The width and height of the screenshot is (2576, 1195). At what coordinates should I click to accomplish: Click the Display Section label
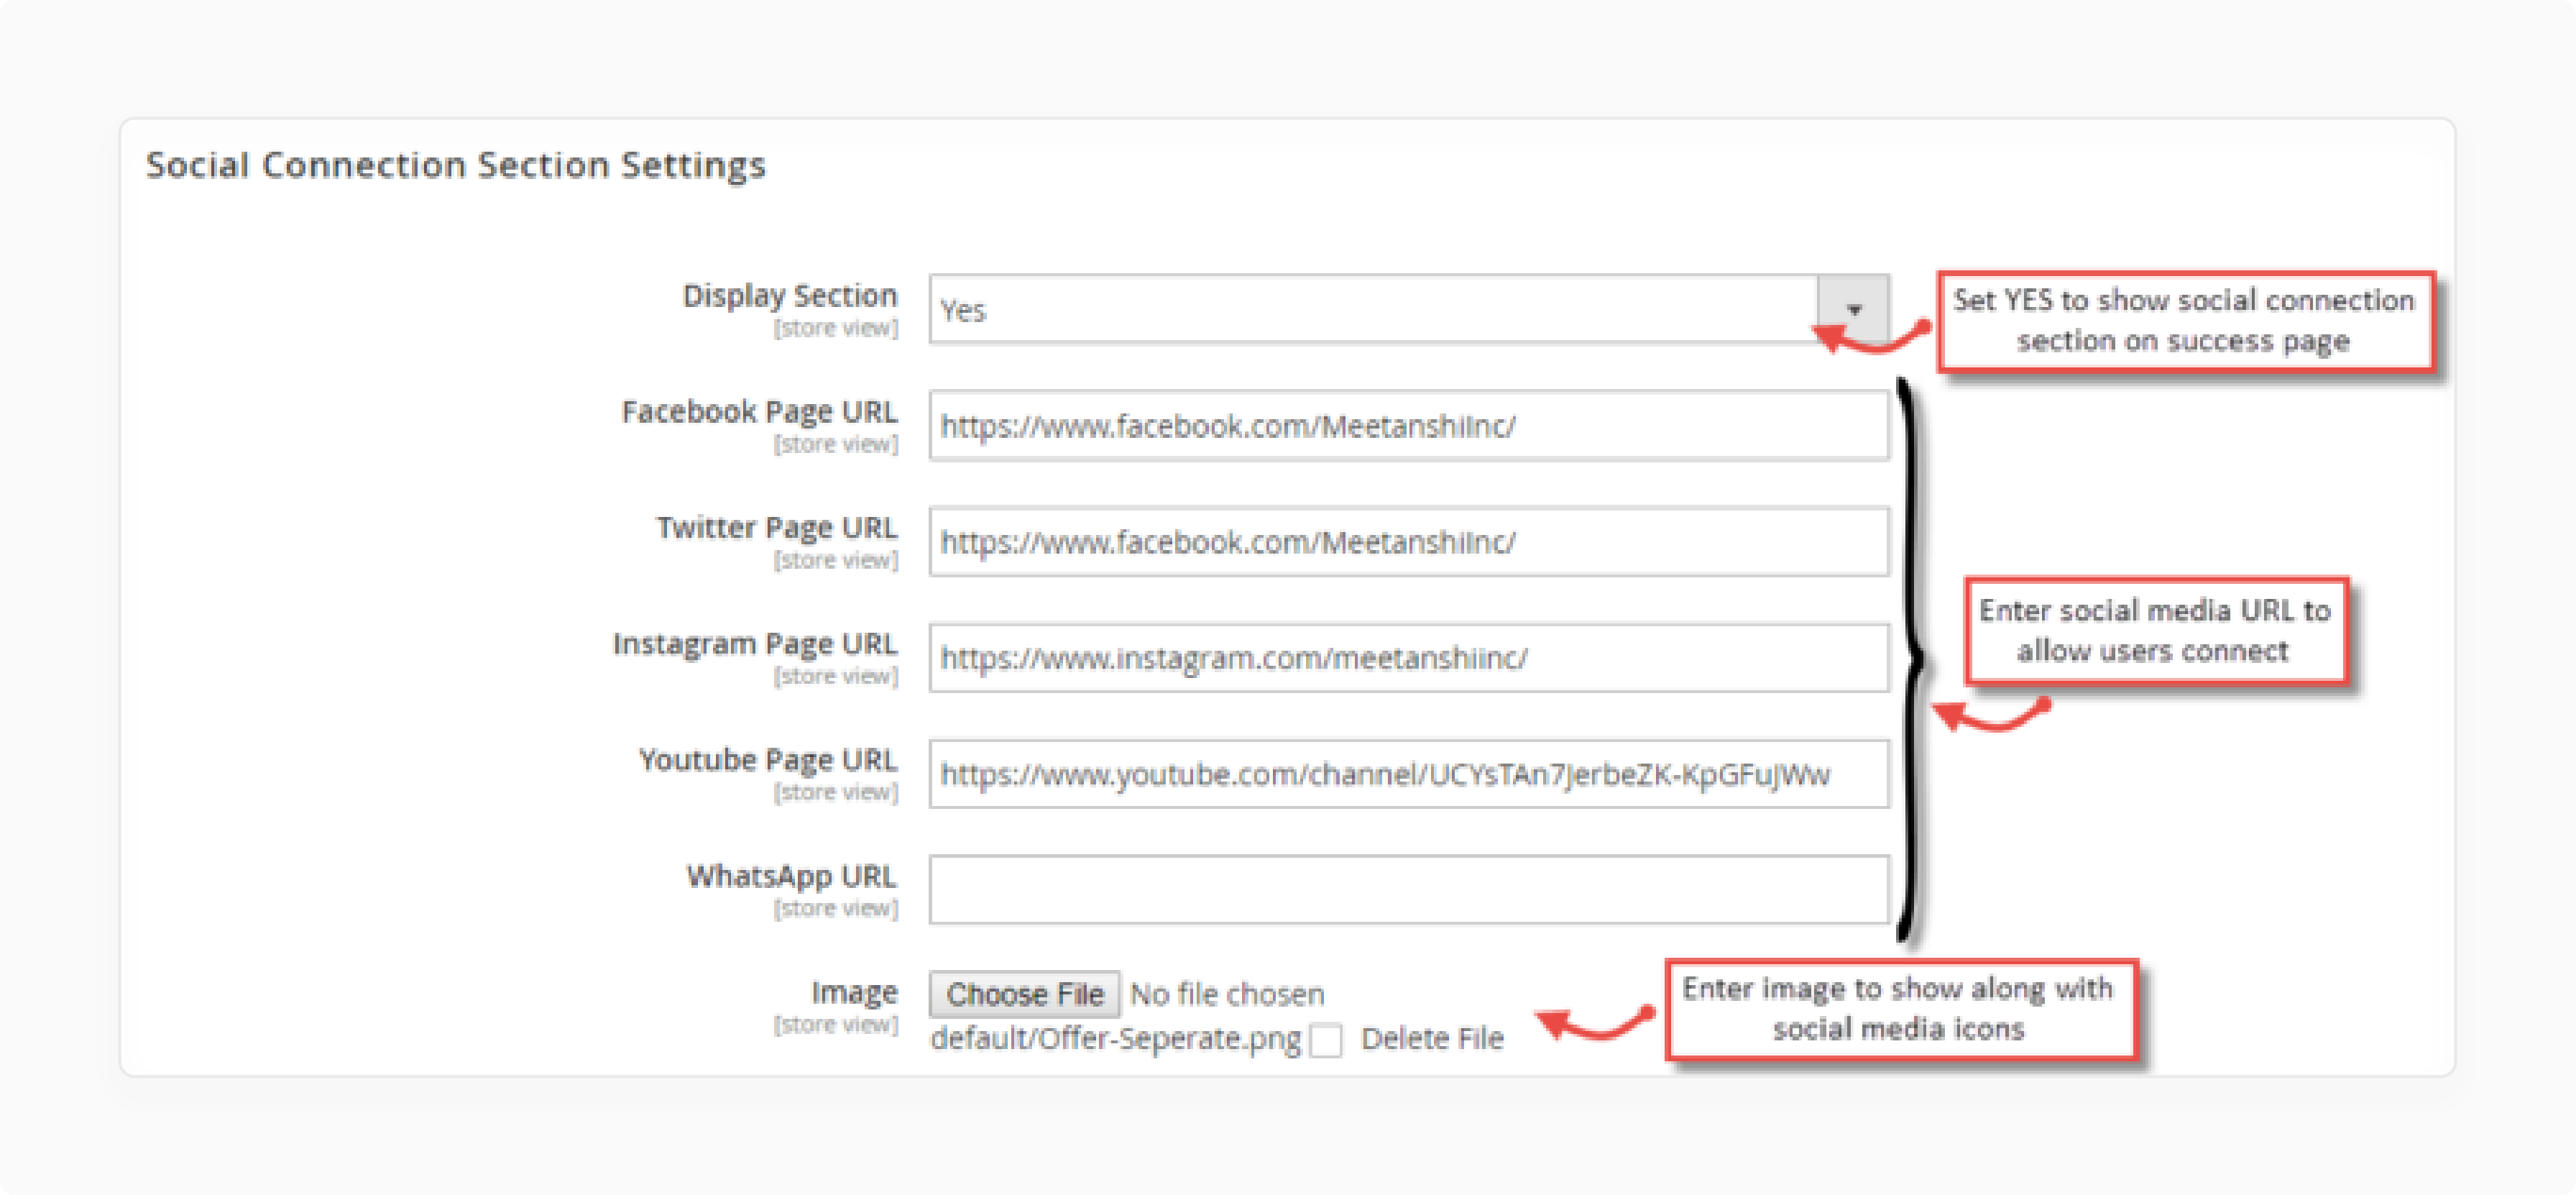click(790, 295)
